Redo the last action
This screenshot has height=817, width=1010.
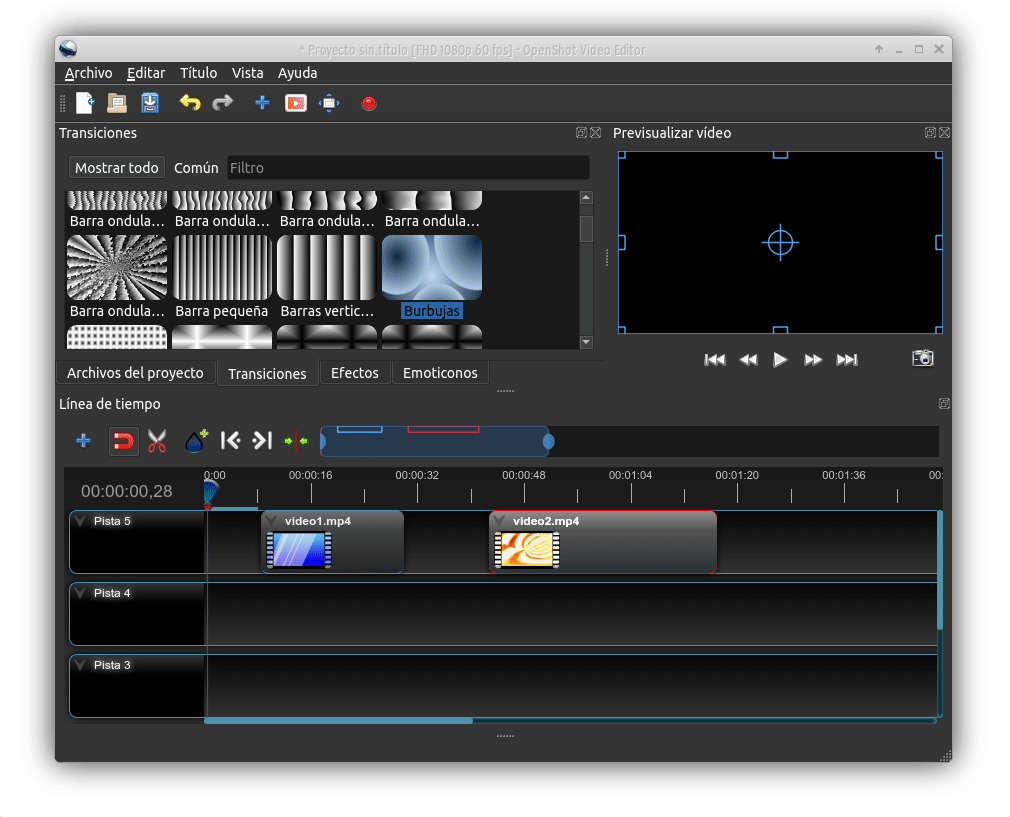click(222, 103)
